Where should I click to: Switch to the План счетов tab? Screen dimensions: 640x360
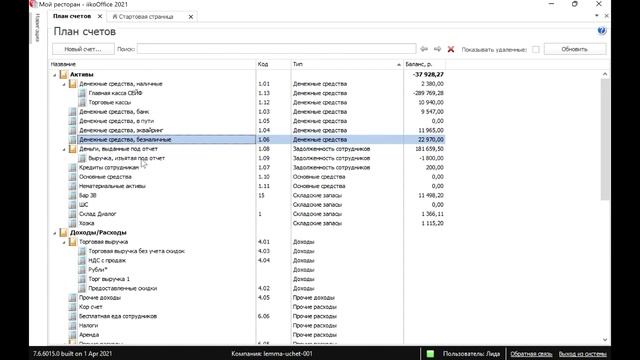pos(72,16)
